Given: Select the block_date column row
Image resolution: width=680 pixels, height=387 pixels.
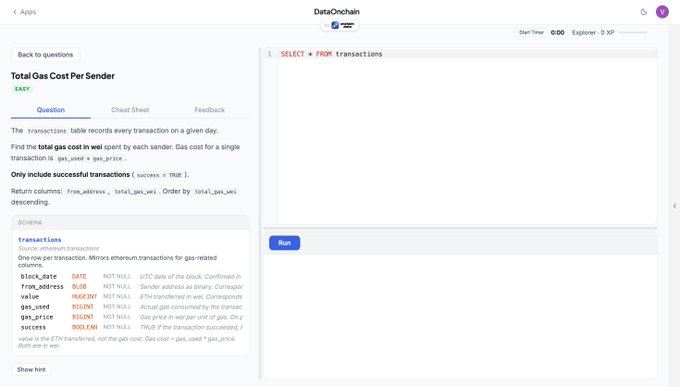Looking at the screenshot, I should point(131,276).
